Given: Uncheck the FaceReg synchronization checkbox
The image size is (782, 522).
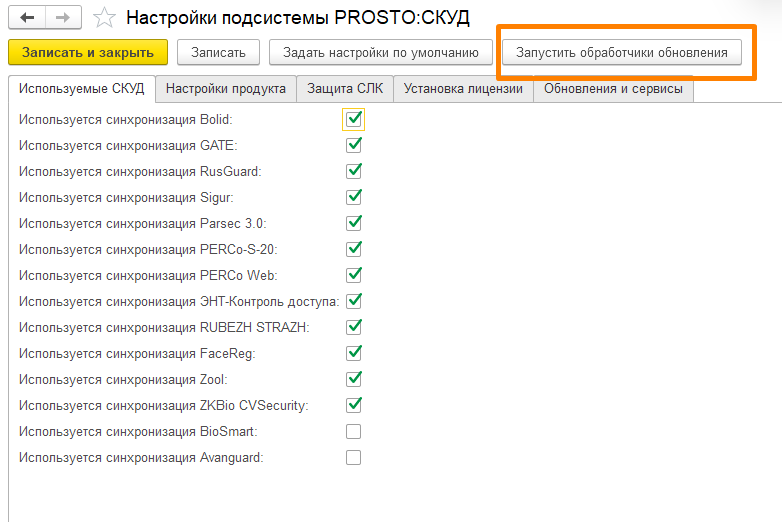Looking at the screenshot, I should [x=354, y=353].
